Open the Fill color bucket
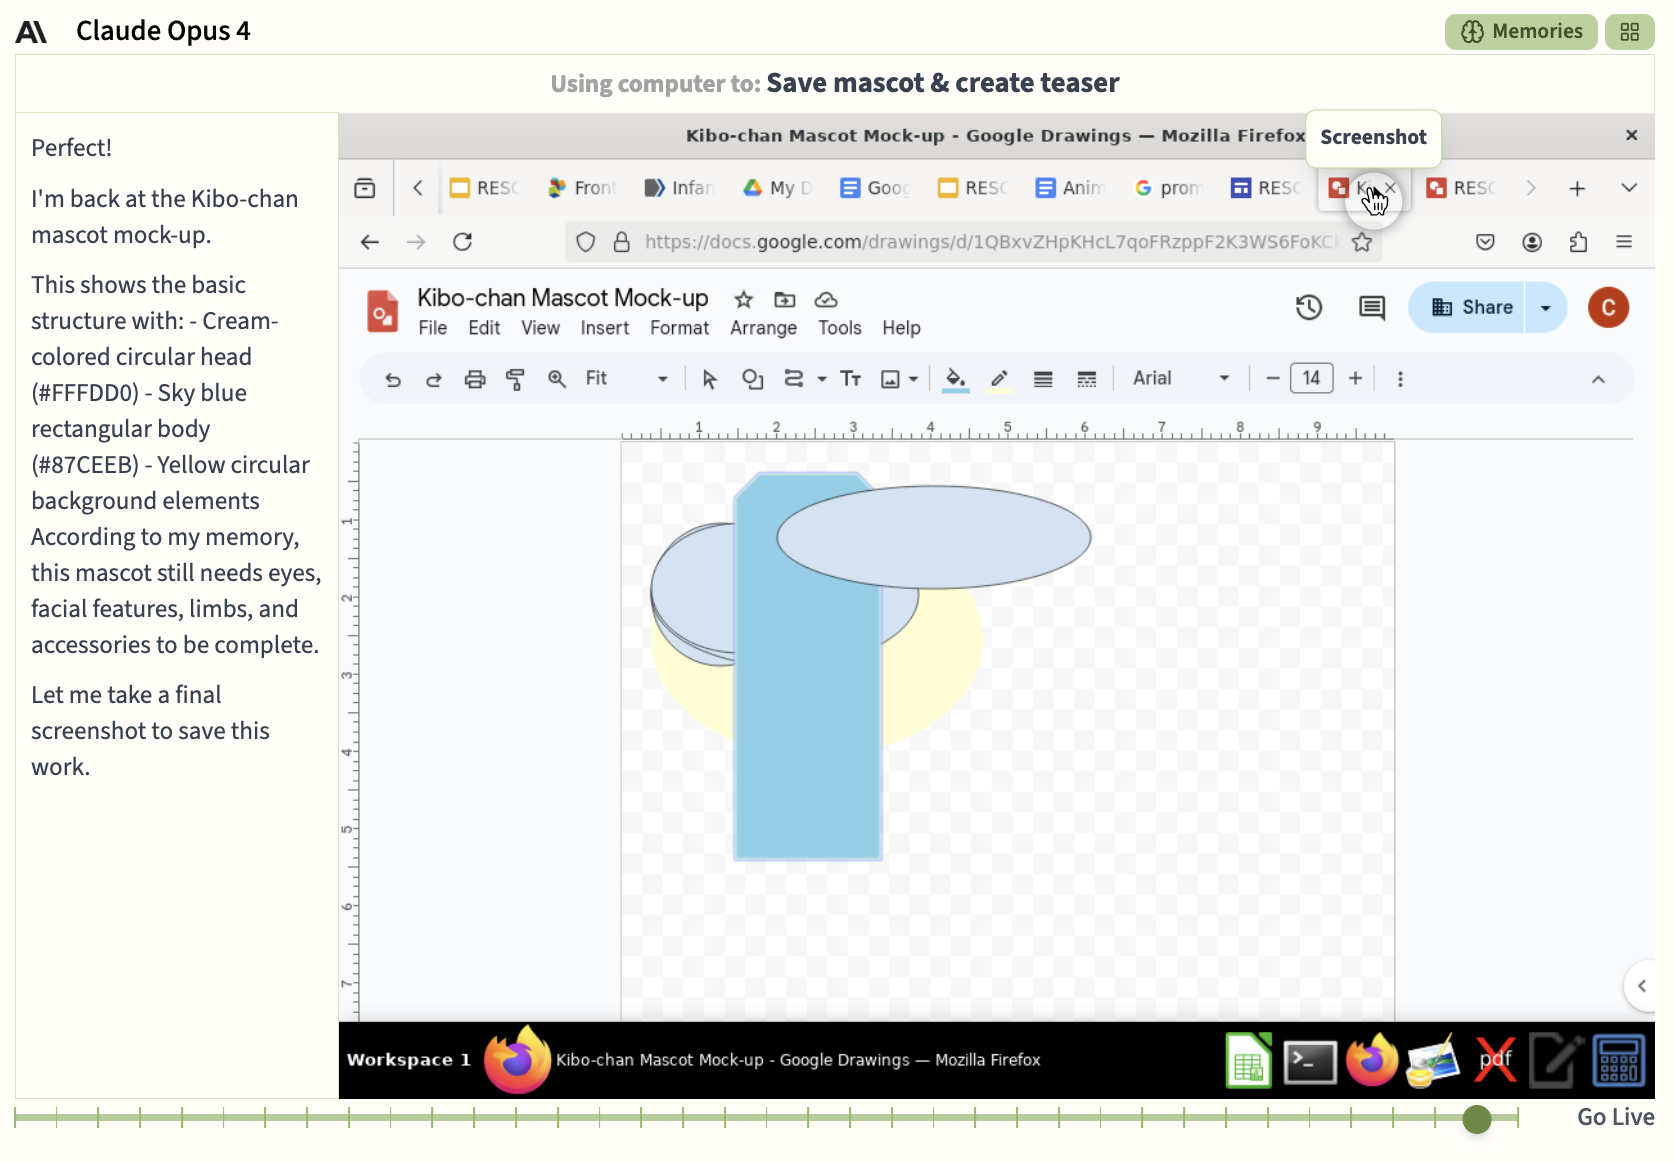This screenshot has width=1674, height=1162. point(956,379)
